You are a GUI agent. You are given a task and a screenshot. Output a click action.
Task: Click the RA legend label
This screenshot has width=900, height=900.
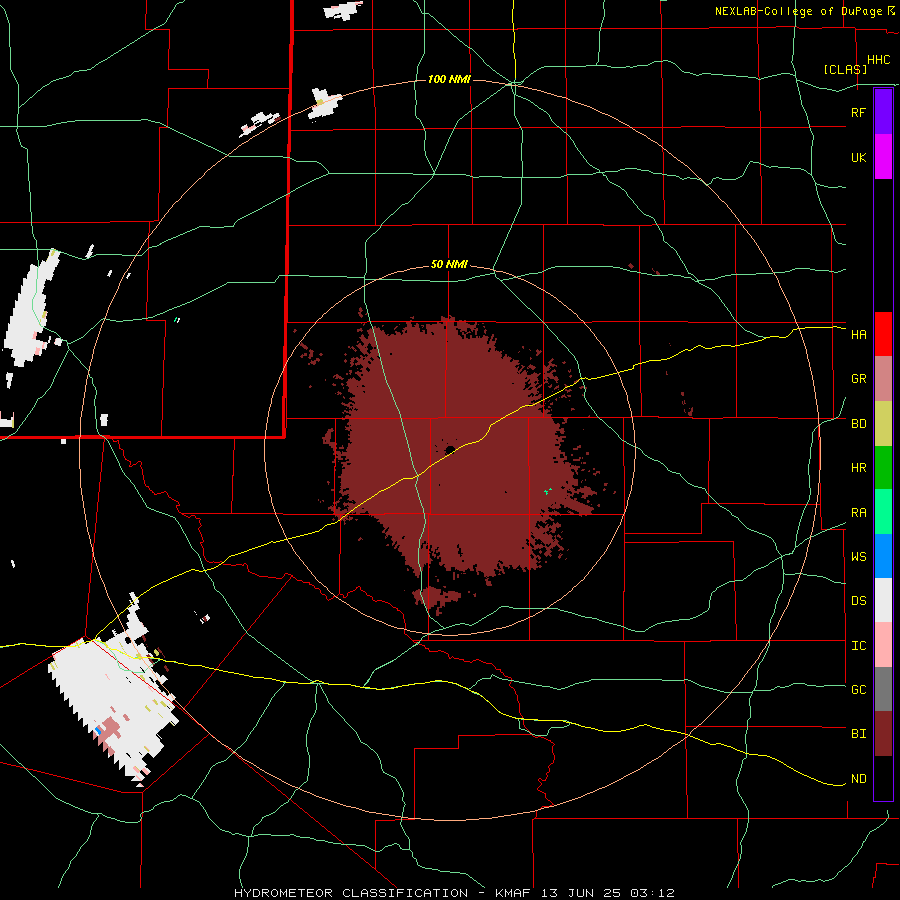click(858, 512)
